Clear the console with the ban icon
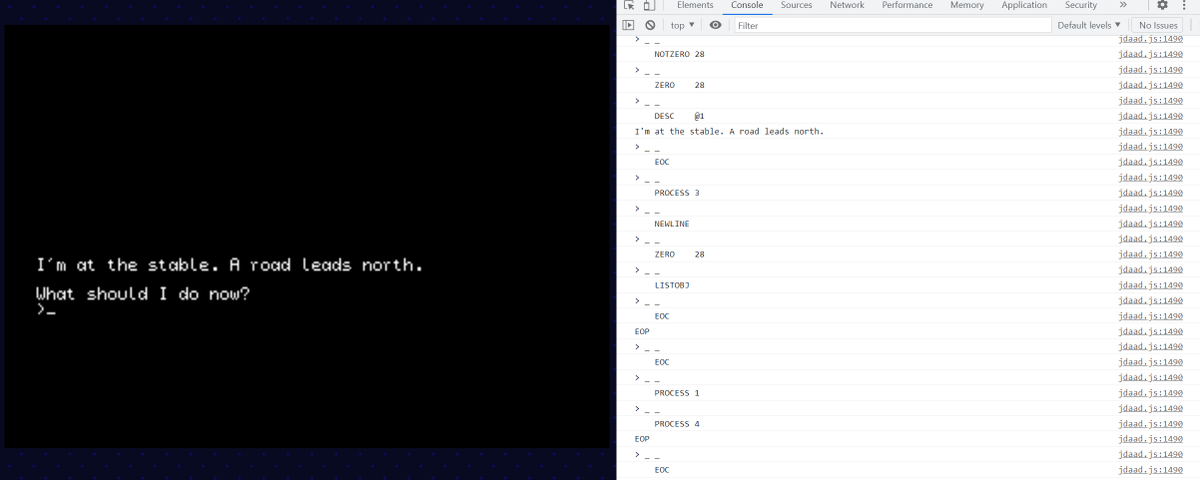Image resolution: width=1200 pixels, height=480 pixels. tap(650, 25)
